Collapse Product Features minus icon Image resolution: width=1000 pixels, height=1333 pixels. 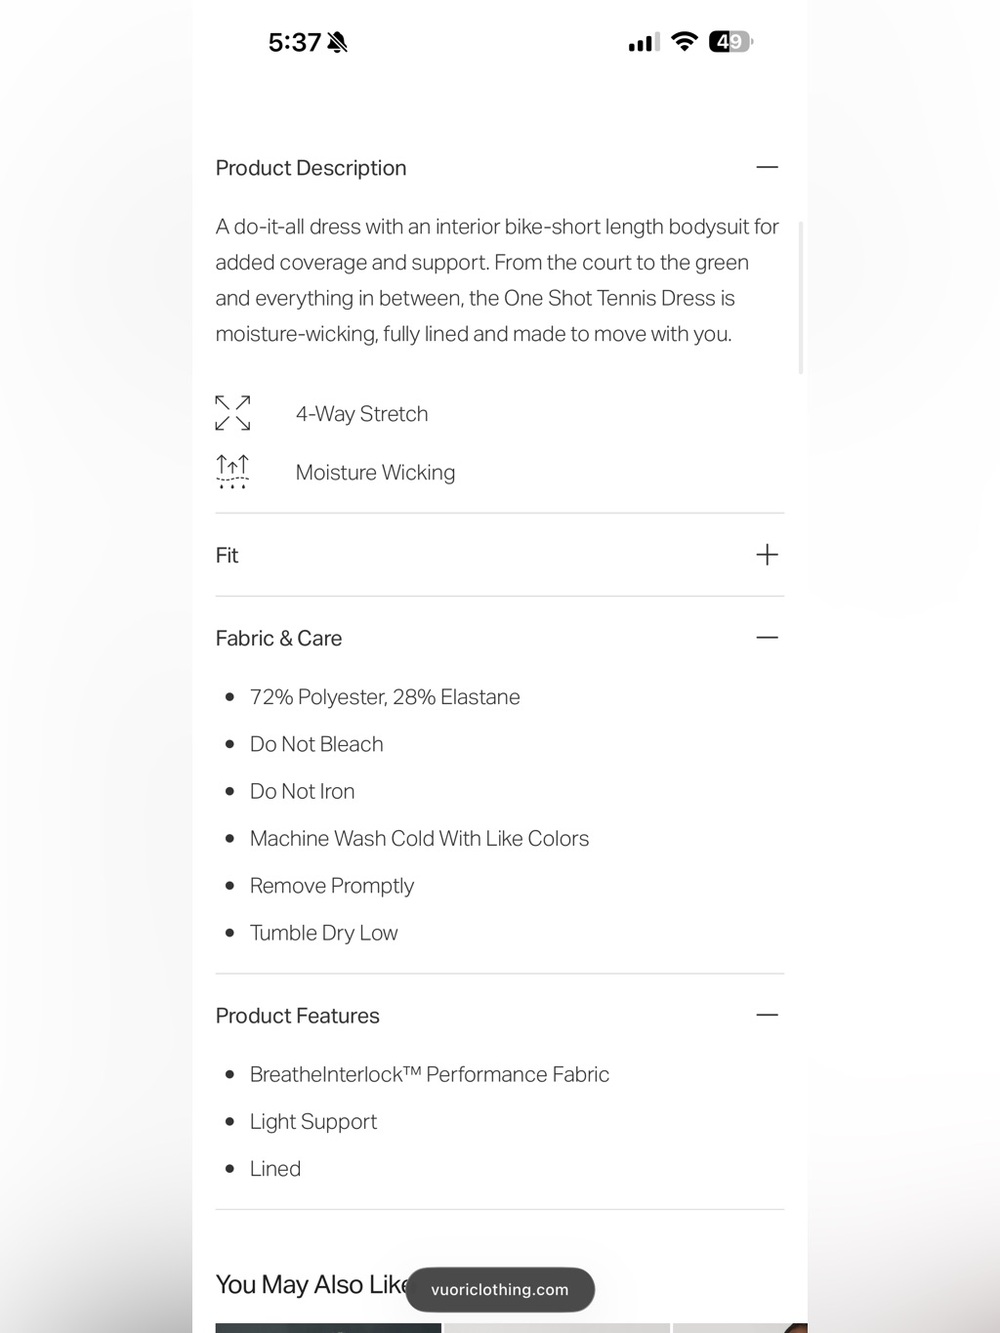click(x=767, y=1015)
